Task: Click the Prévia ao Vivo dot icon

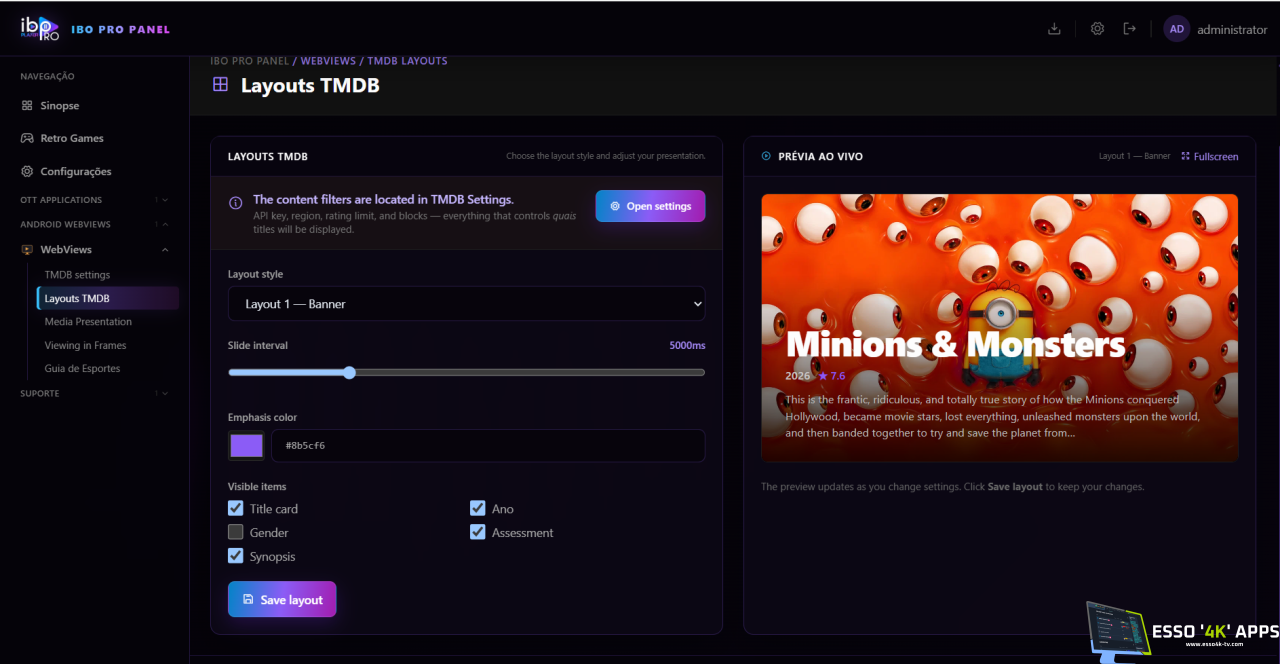Action: [x=766, y=156]
